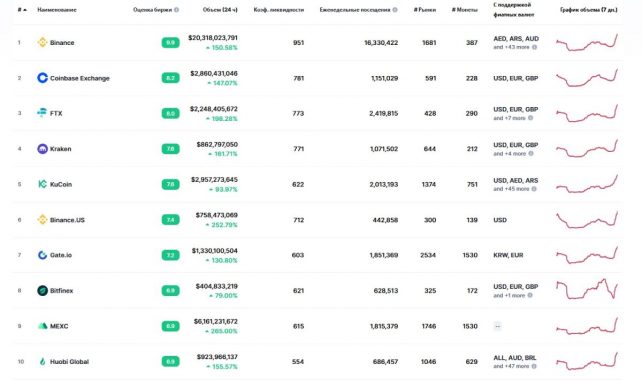Screen dimensions: 642x380
Task: Click MEXC empty fiat placeholder '--'
Action: 498,326
